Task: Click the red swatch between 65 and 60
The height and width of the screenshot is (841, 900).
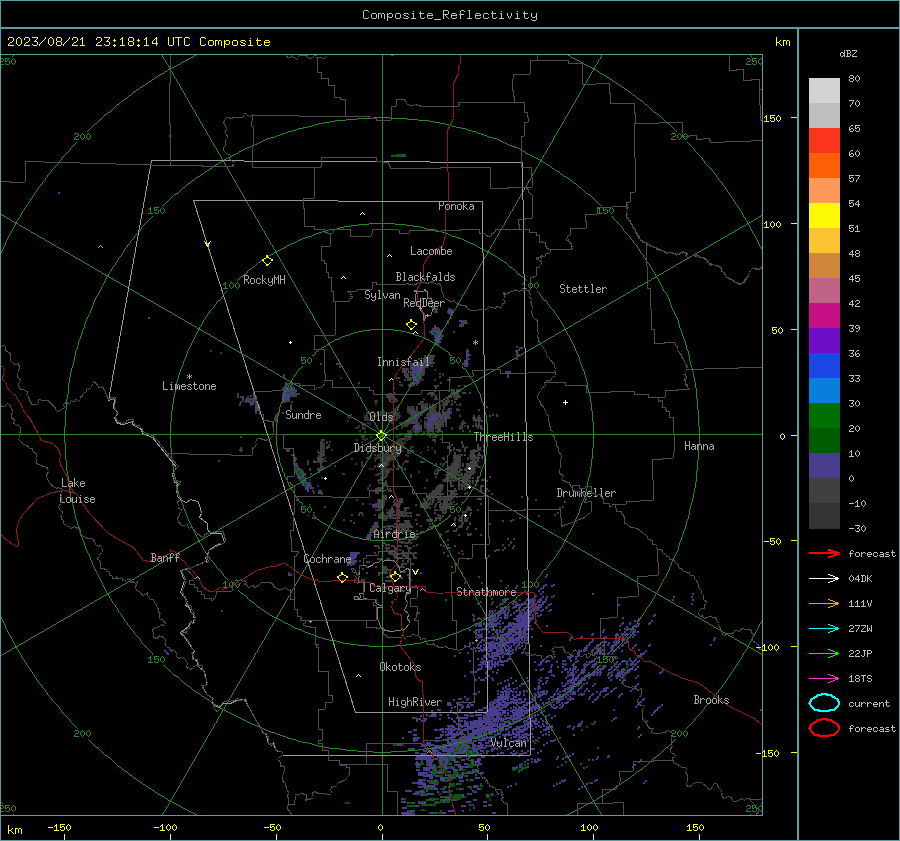Action: (x=824, y=141)
